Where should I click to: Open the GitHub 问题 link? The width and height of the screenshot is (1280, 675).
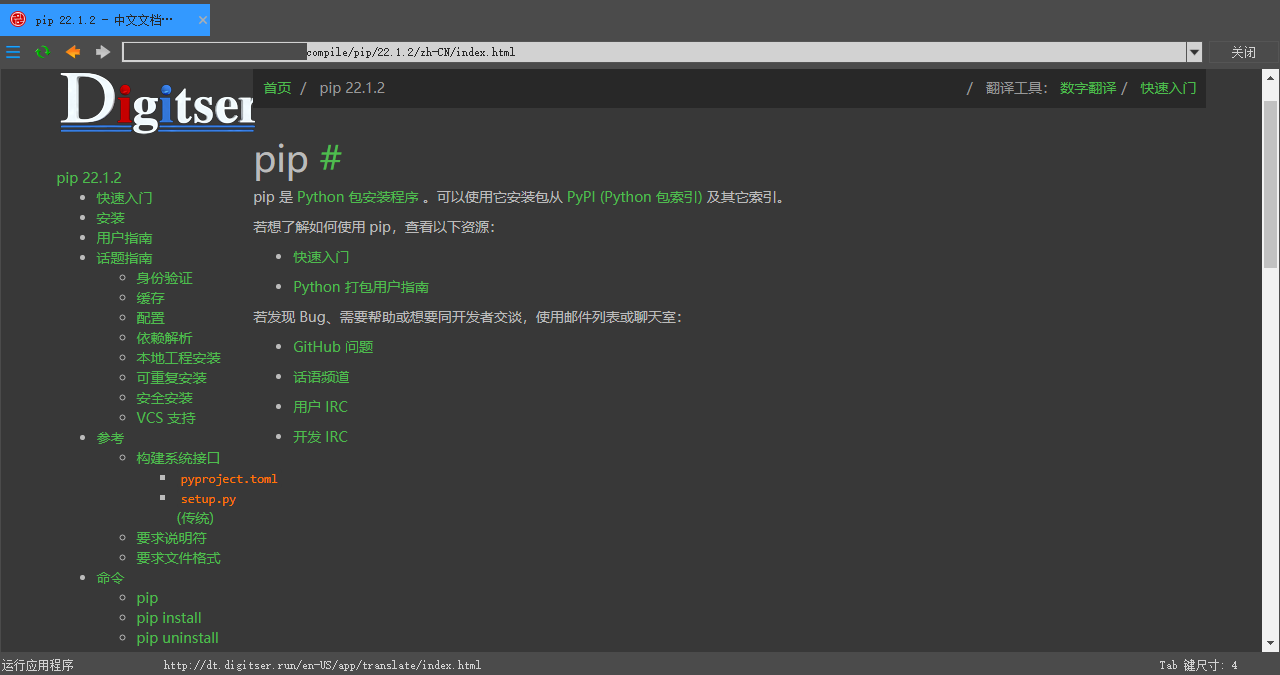pyautogui.click(x=333, y=346)
